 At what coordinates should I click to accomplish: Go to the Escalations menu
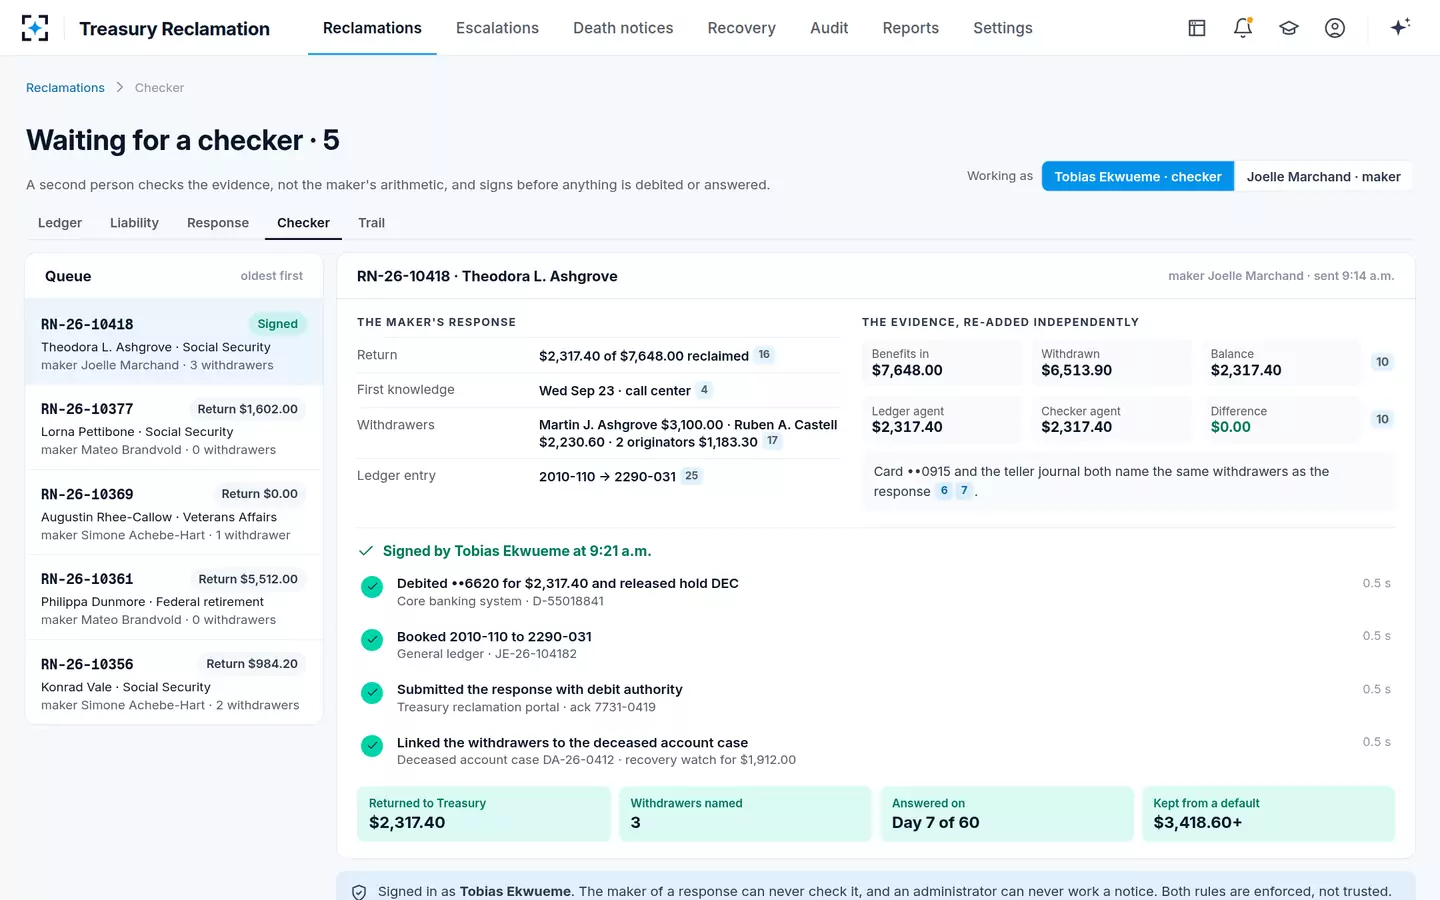(x=497, y=28)
